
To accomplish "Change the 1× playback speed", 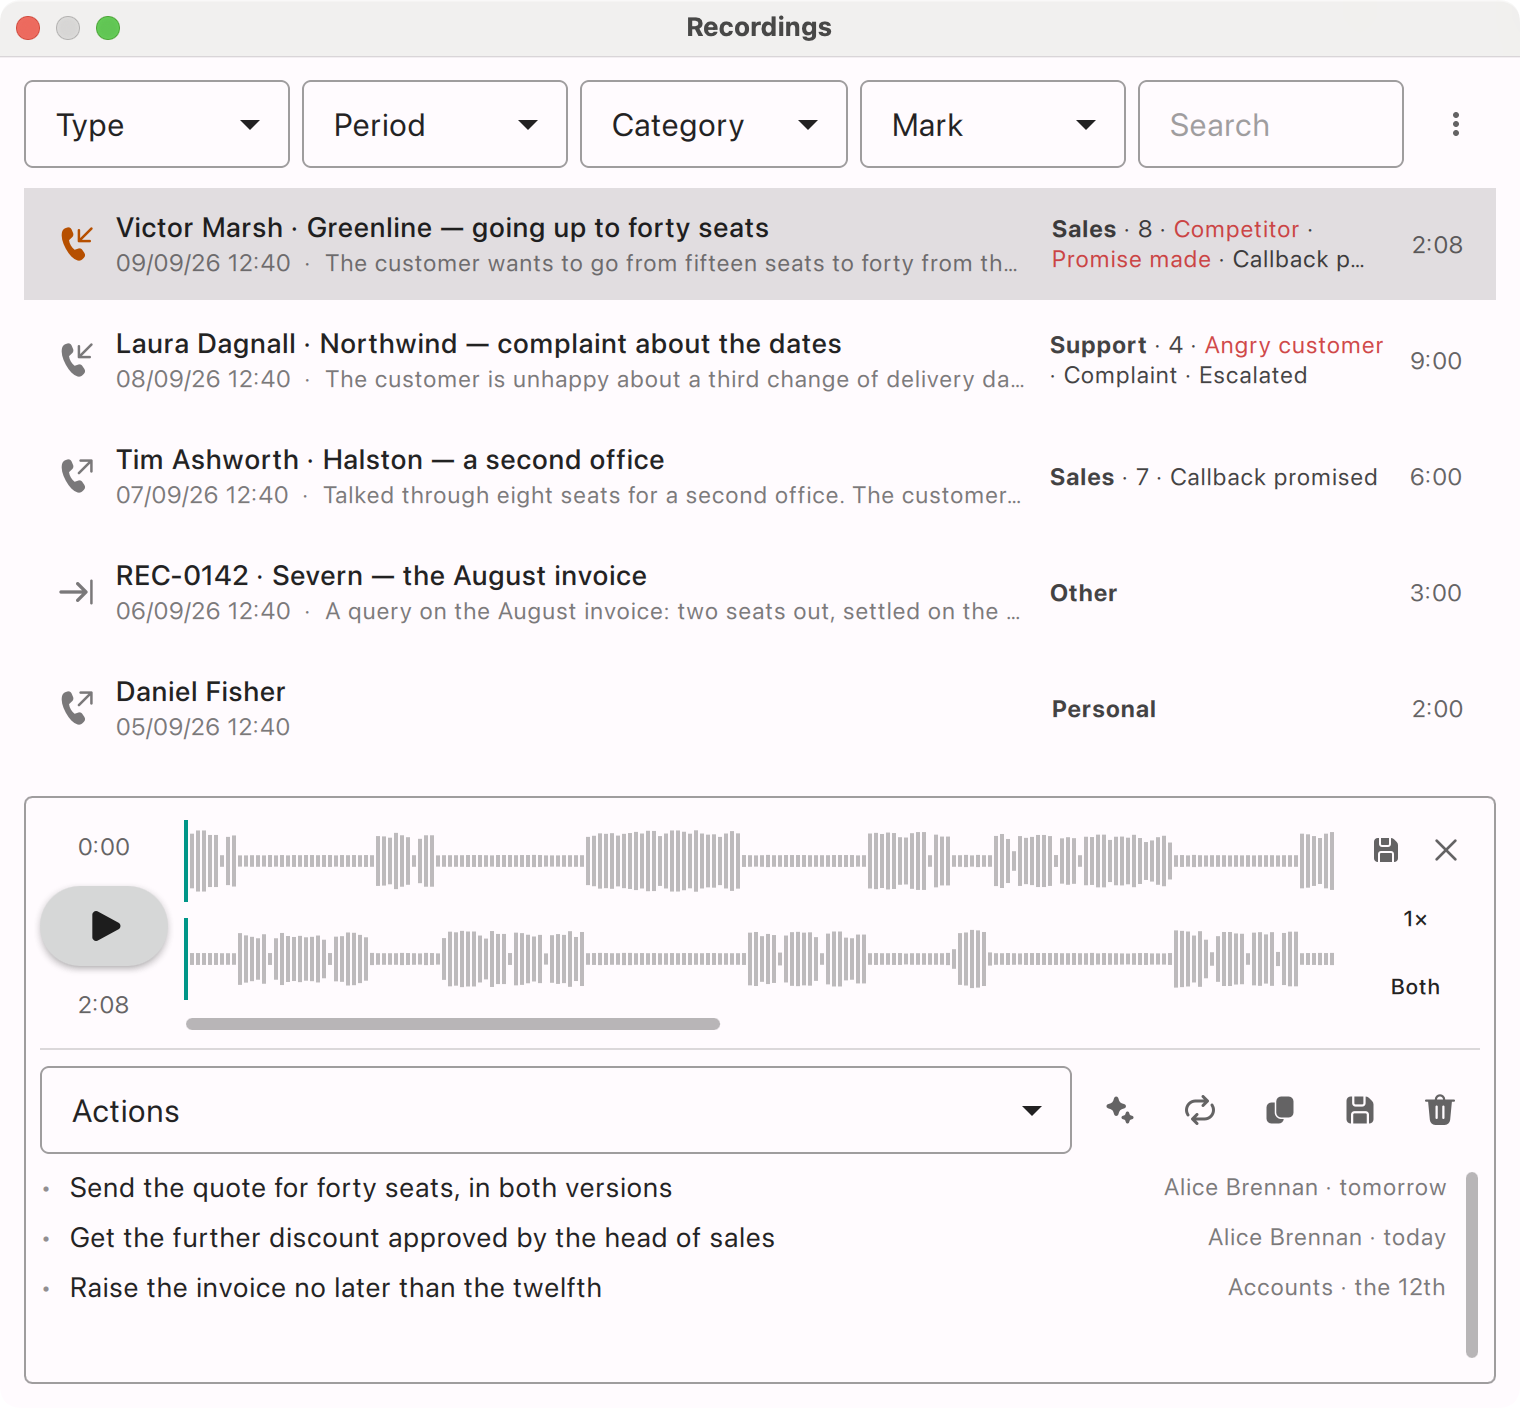I will [1415, 919].
